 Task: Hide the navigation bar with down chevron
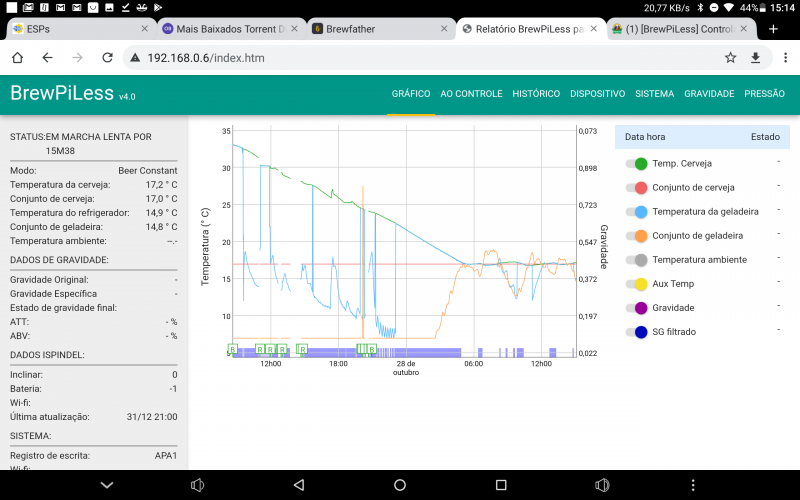click(107, 485)
